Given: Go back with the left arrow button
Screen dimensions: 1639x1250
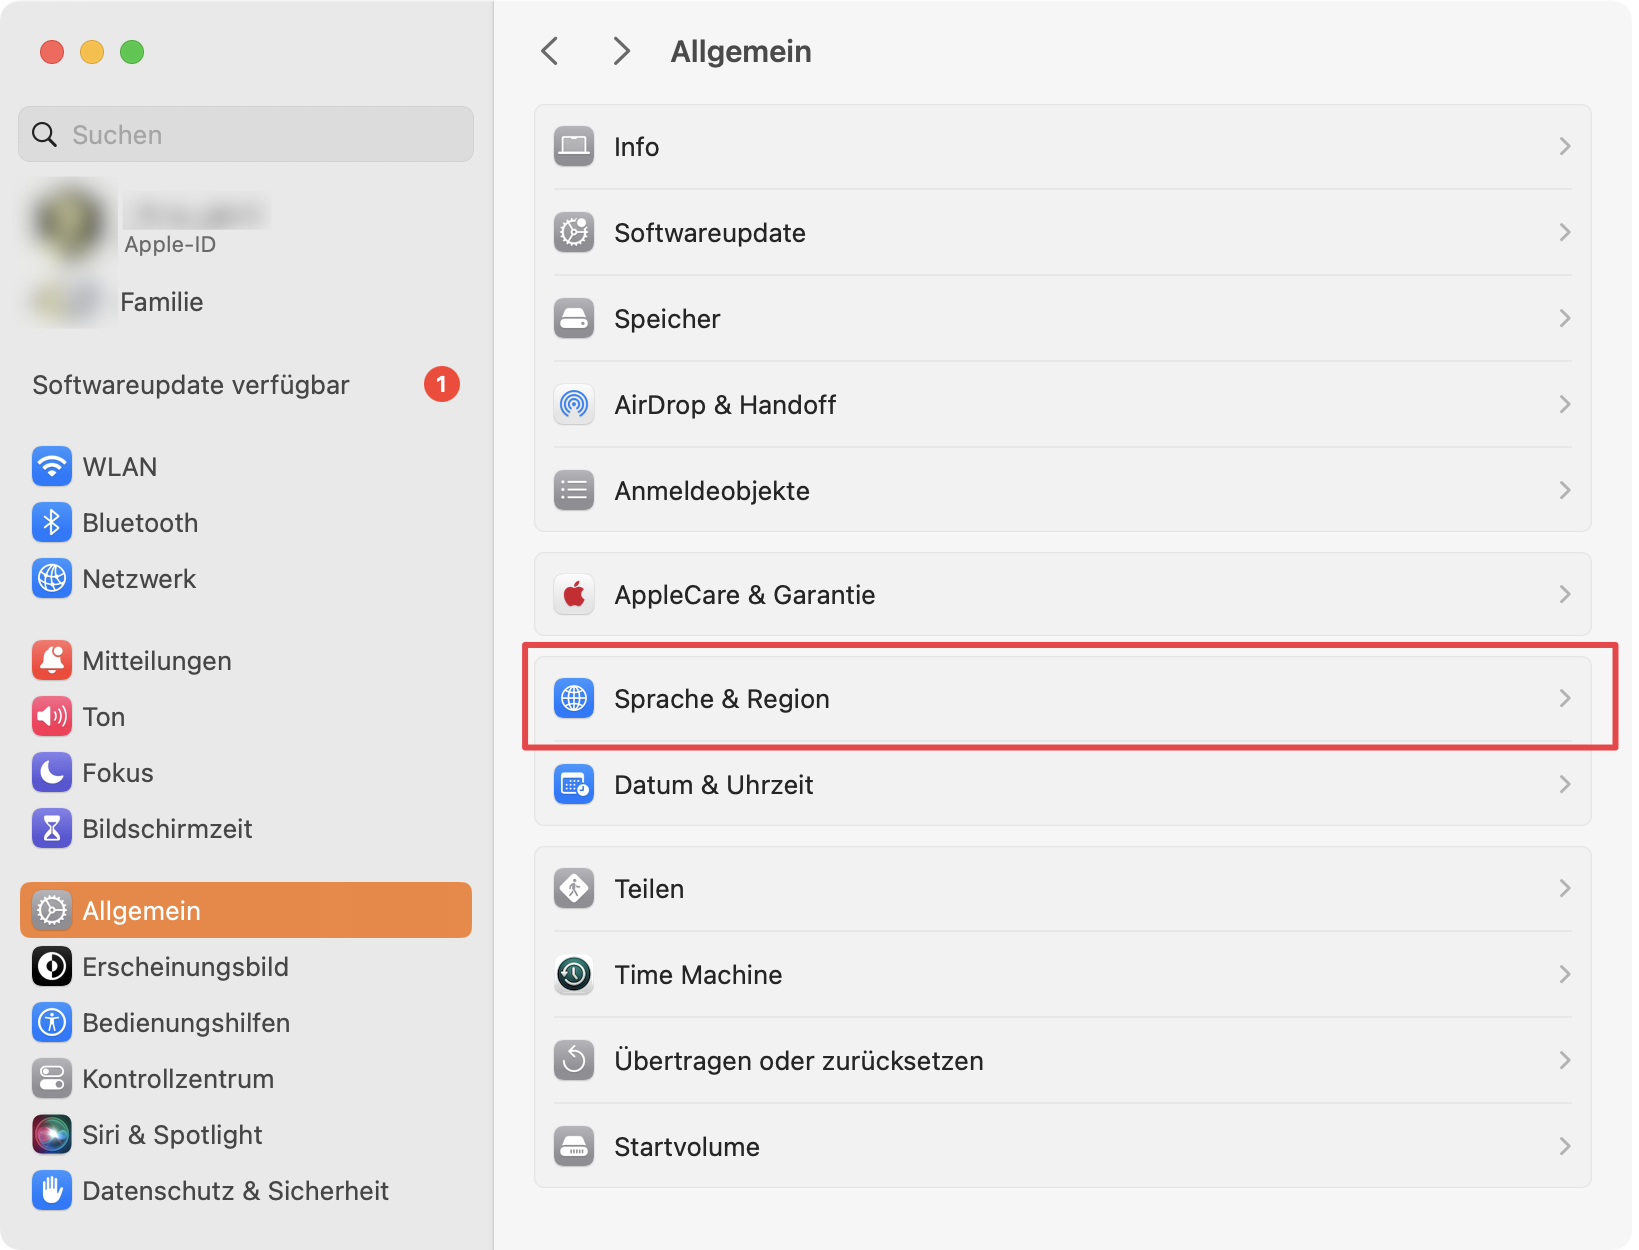Looking at the screenshot, I should 550,51.
